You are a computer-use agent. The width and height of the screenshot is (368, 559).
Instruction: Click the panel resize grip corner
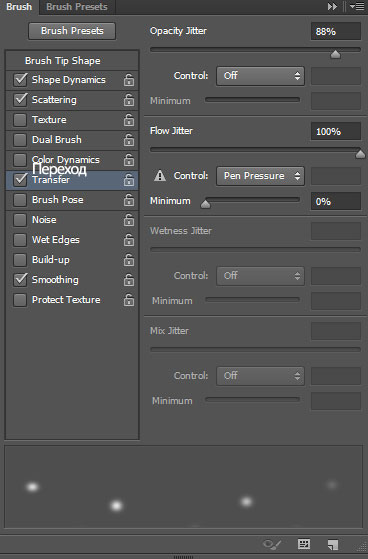pyautogui.click(x=362, y=547)
